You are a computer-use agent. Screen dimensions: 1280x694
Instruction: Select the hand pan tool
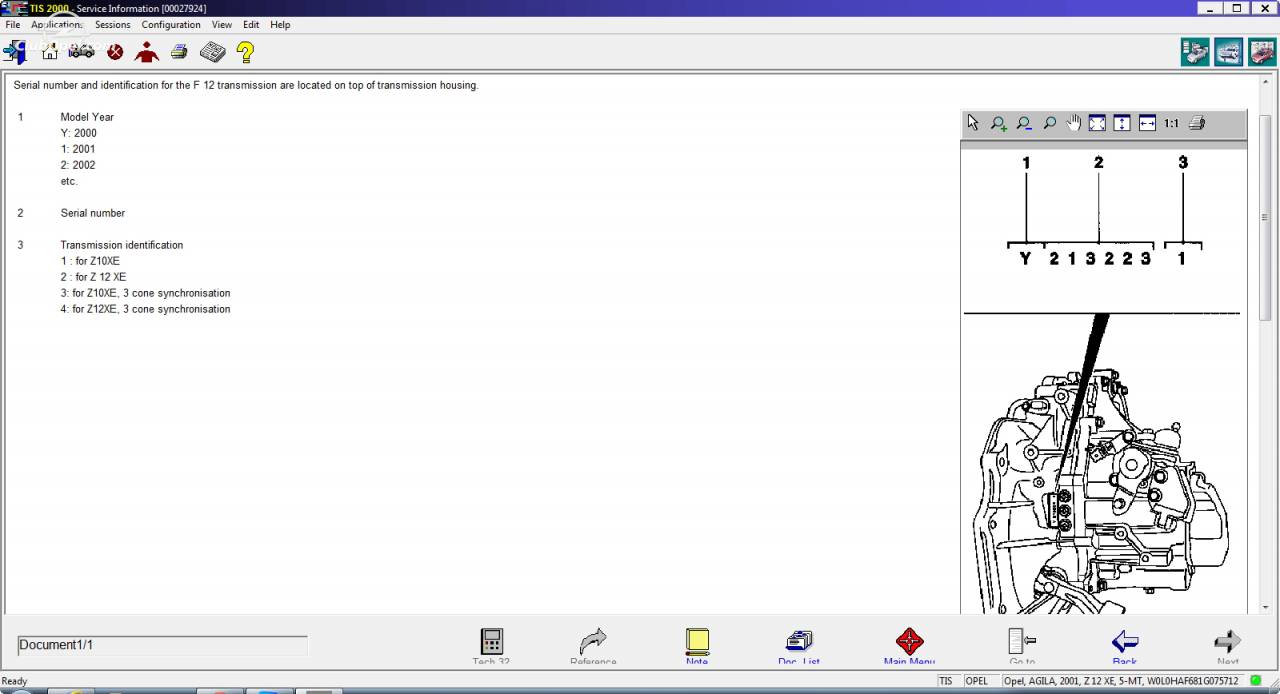(1073, 123)
